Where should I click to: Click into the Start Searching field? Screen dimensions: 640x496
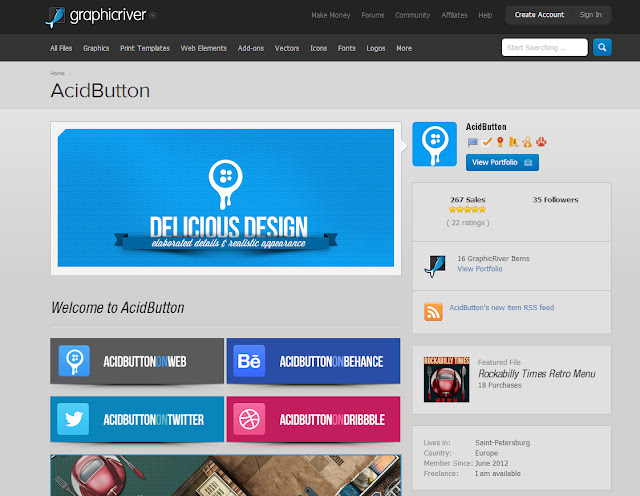544,47
